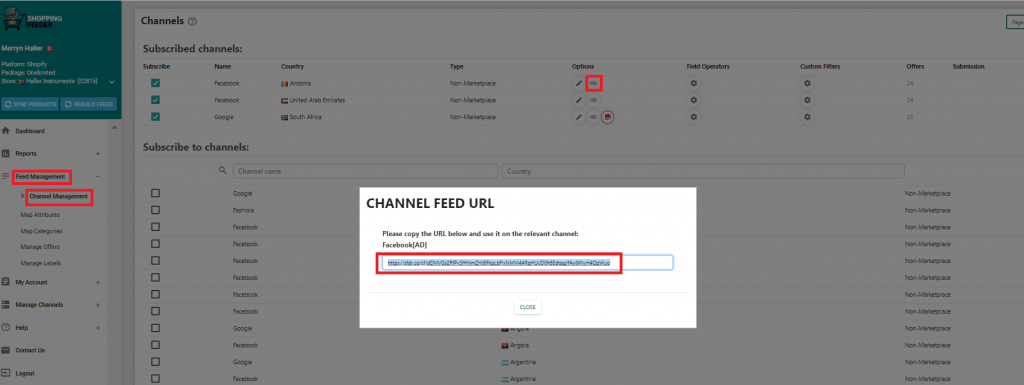Click the CLOSE button in Channel Feed URL dialog
The height and width of the screenshot is (385, 1024).
click(528, 307)
